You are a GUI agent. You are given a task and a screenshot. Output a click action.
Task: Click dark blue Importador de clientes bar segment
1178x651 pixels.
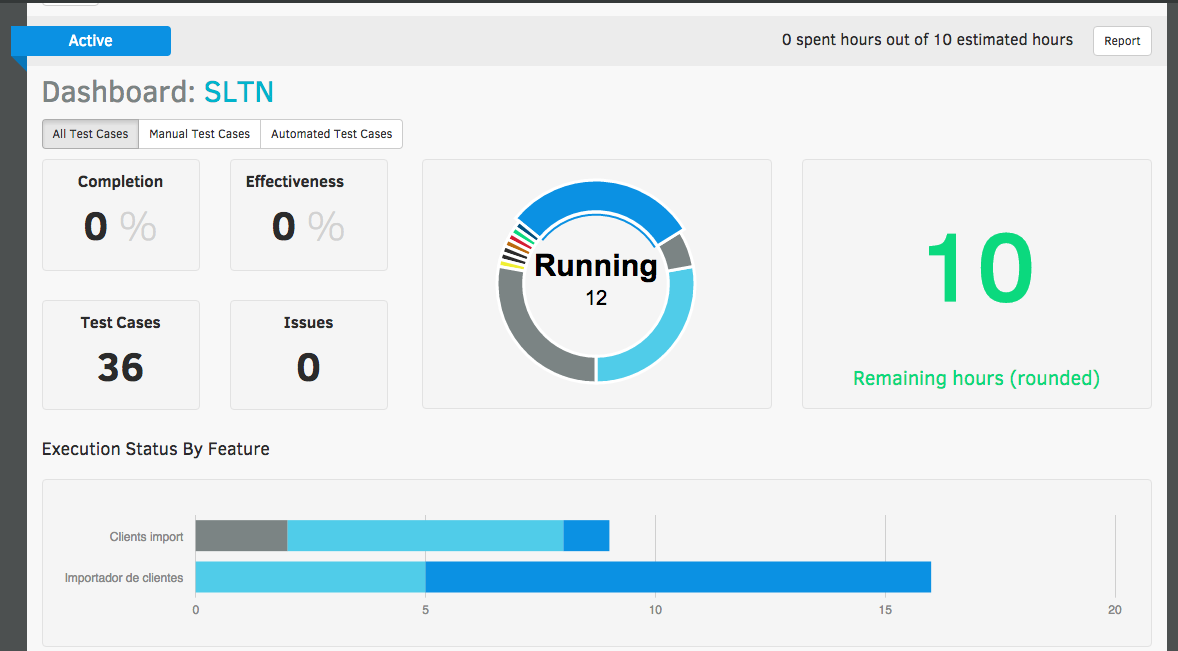pyautogui.click(x=678, y=577)
